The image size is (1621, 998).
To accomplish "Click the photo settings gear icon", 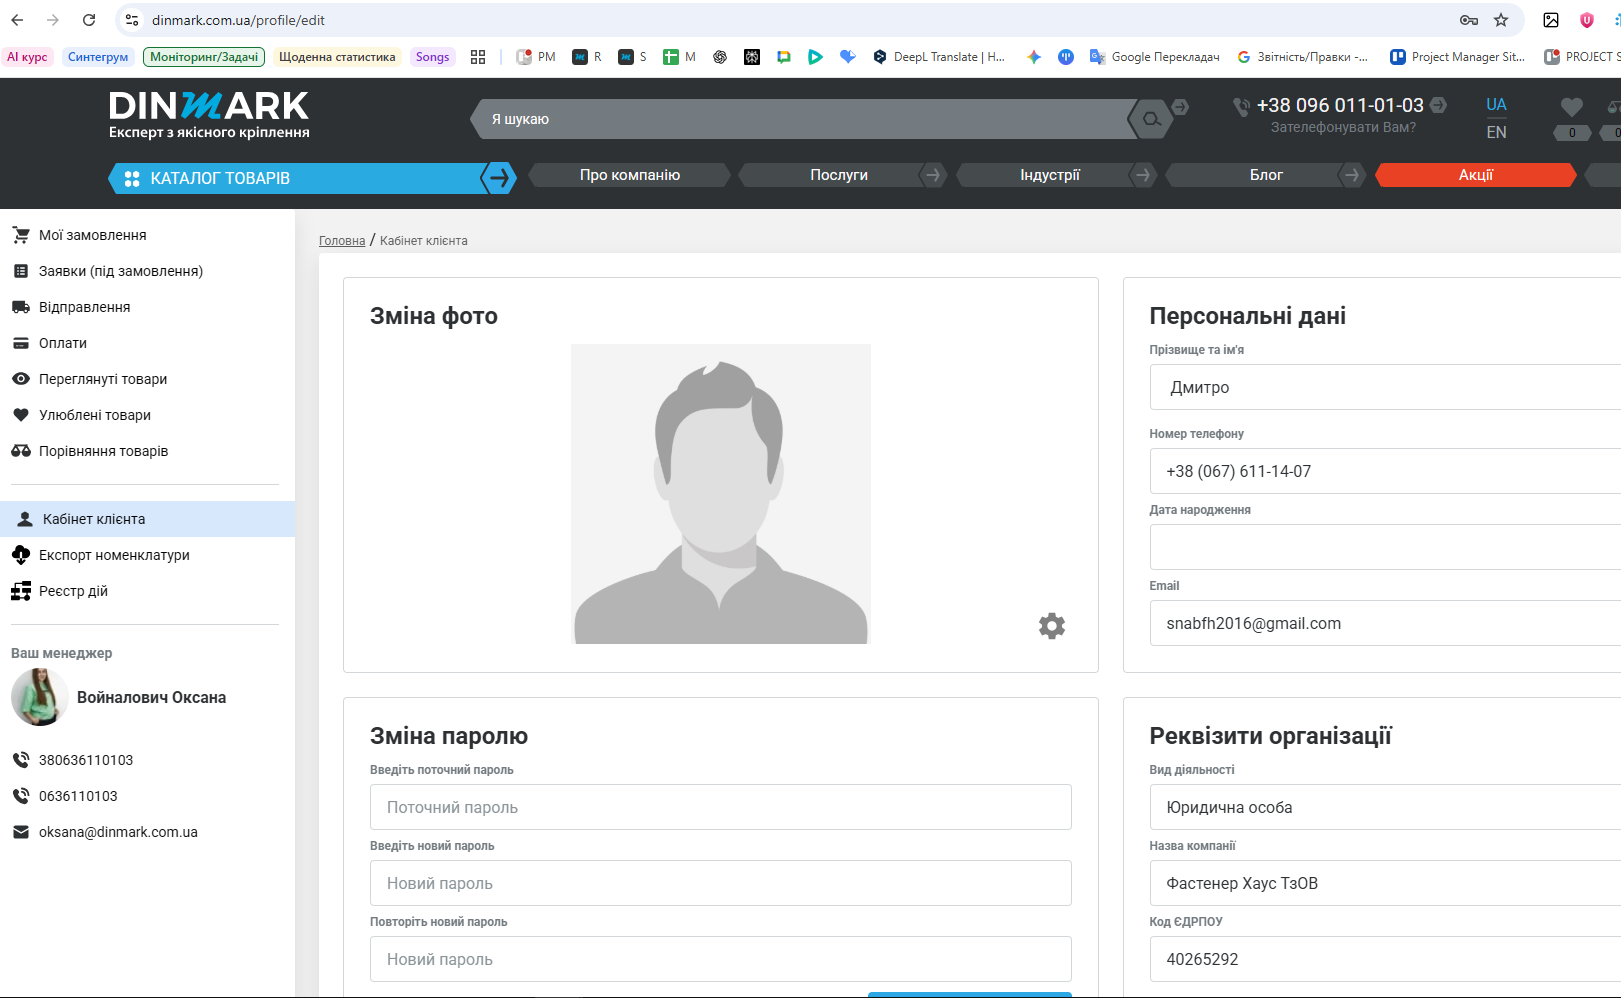I will 1051,626.
